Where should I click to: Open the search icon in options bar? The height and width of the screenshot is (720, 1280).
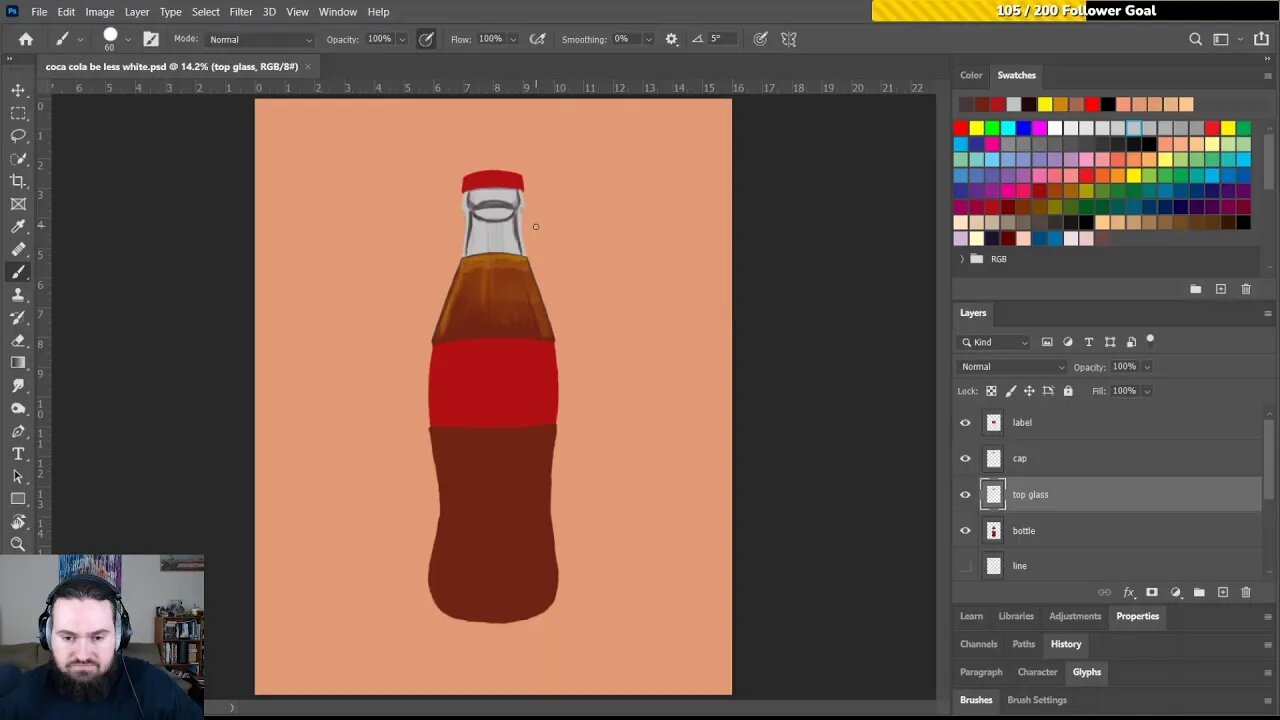point(1195,39)
